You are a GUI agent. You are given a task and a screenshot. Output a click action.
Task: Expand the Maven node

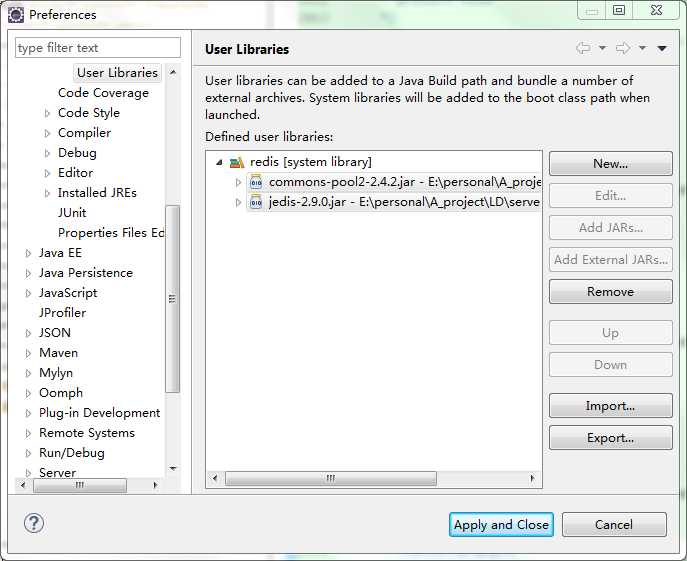(28, 353)
